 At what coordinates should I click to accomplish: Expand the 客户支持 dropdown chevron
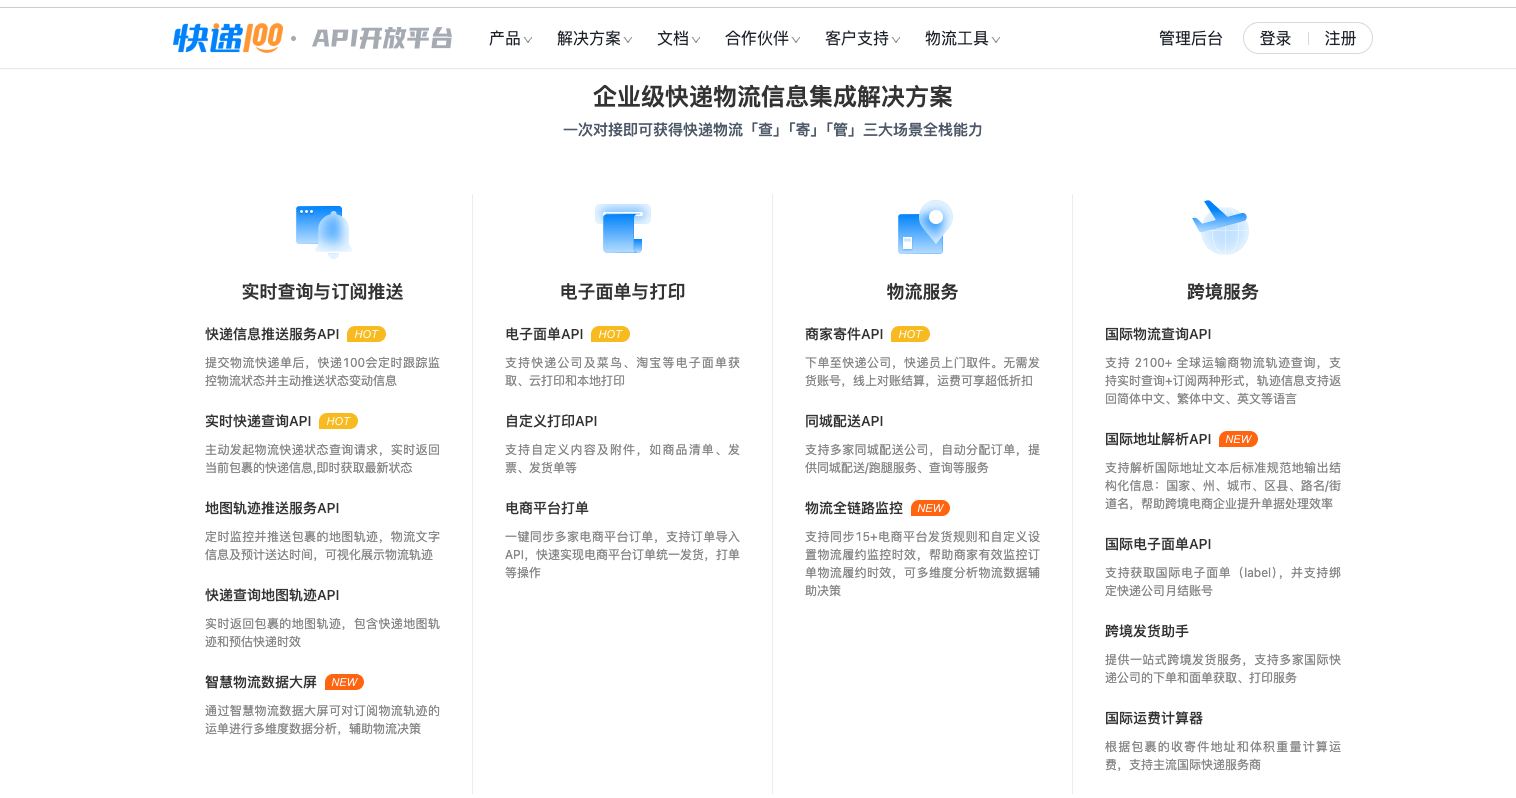point(896,40)
